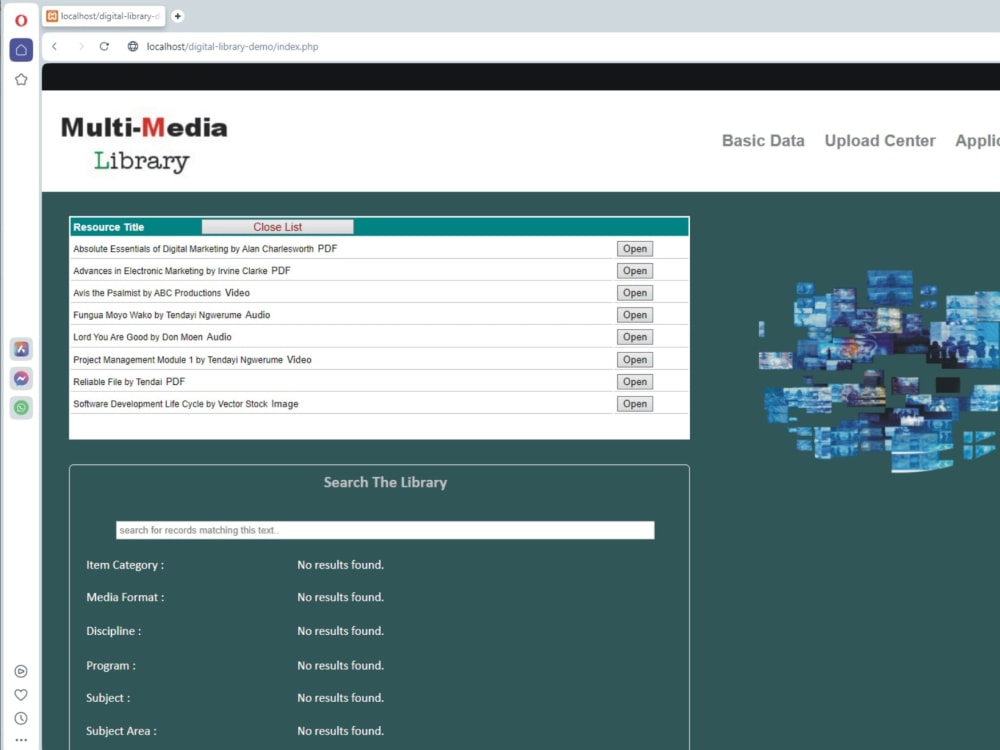The image size is (1000, 750).
Task: Reload the page with refresh icon
Action: point(104,46)
